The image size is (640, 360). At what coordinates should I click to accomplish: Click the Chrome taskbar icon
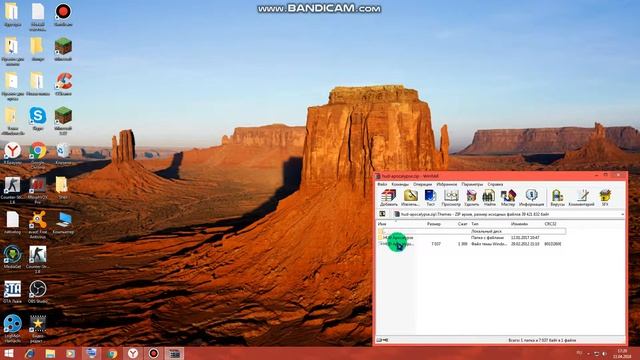point(112,353)
